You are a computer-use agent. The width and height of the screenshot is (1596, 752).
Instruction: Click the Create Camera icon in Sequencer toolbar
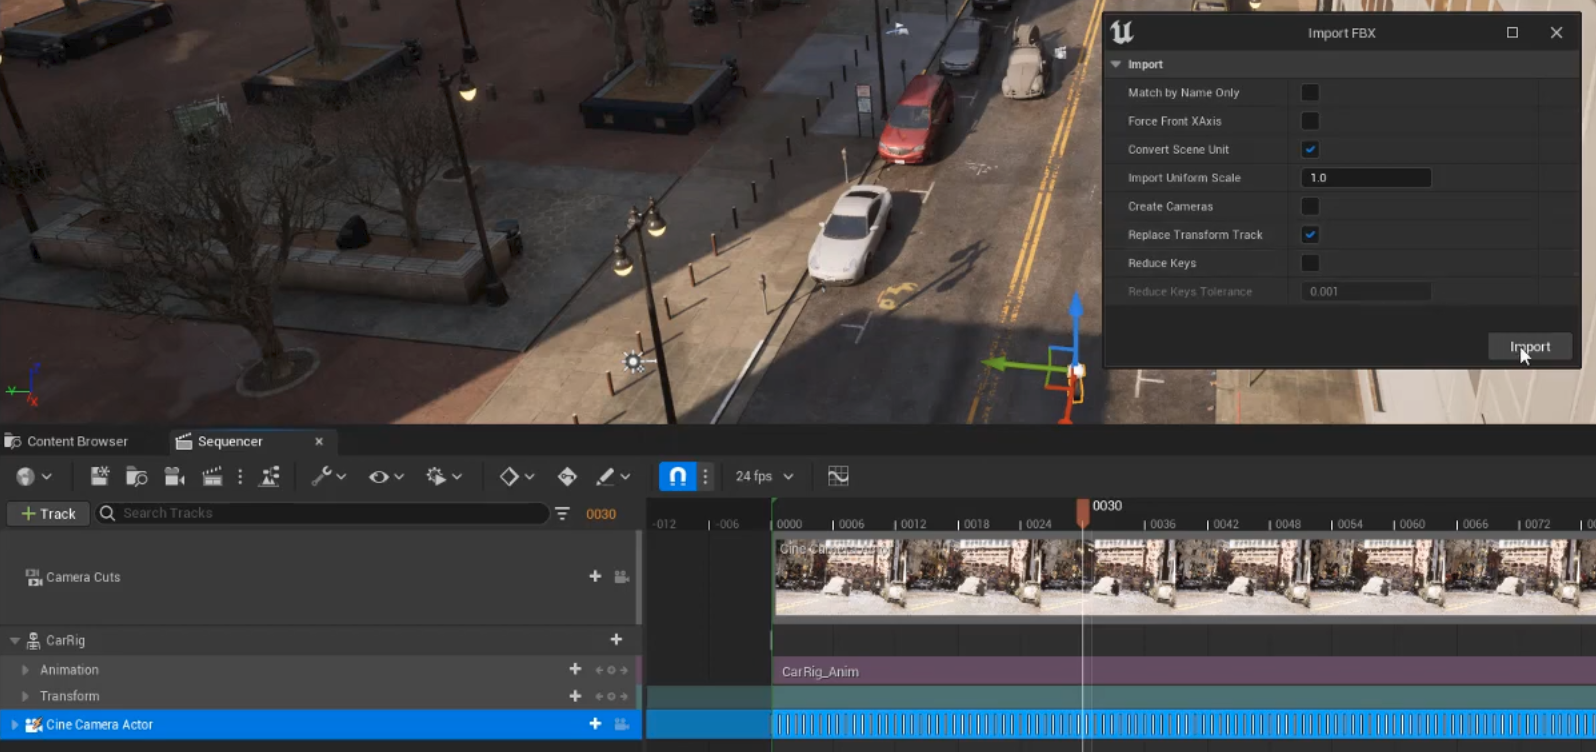click(174, 477)
